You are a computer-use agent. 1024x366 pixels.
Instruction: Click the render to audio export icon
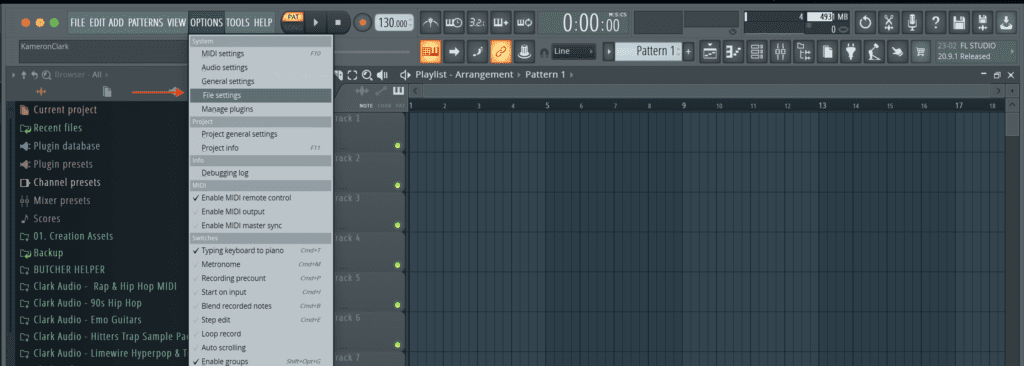(x=982, y=23)
